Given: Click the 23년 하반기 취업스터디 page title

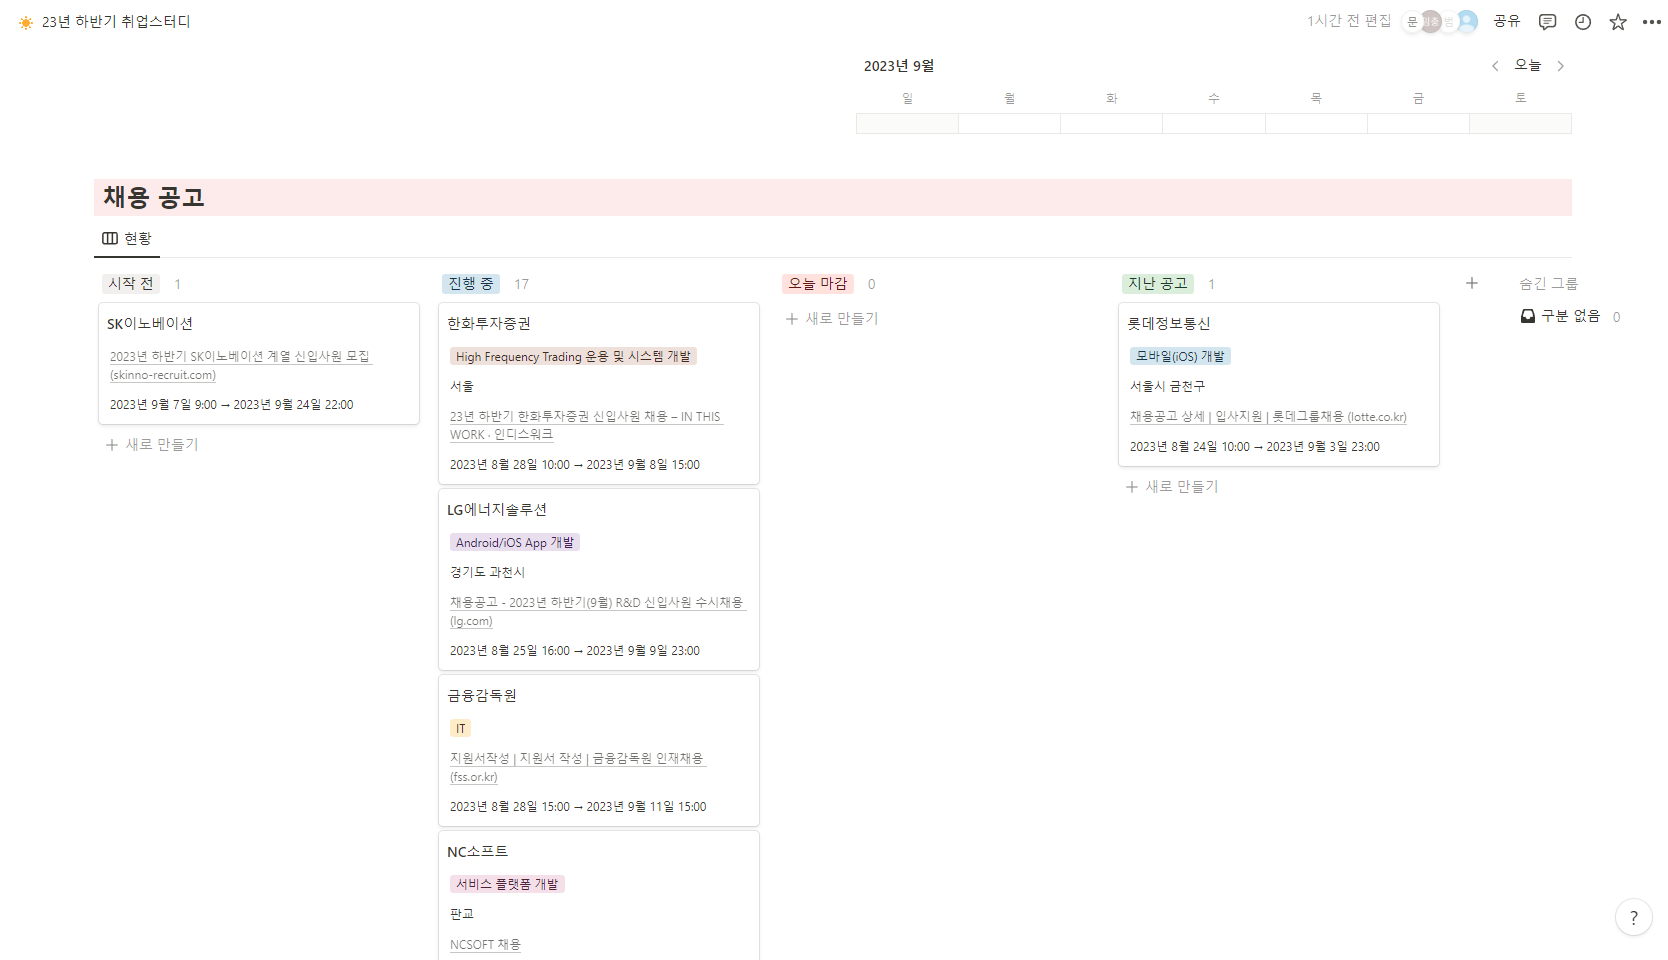Looking at the screenshot, I should click(x=116, y=22).
